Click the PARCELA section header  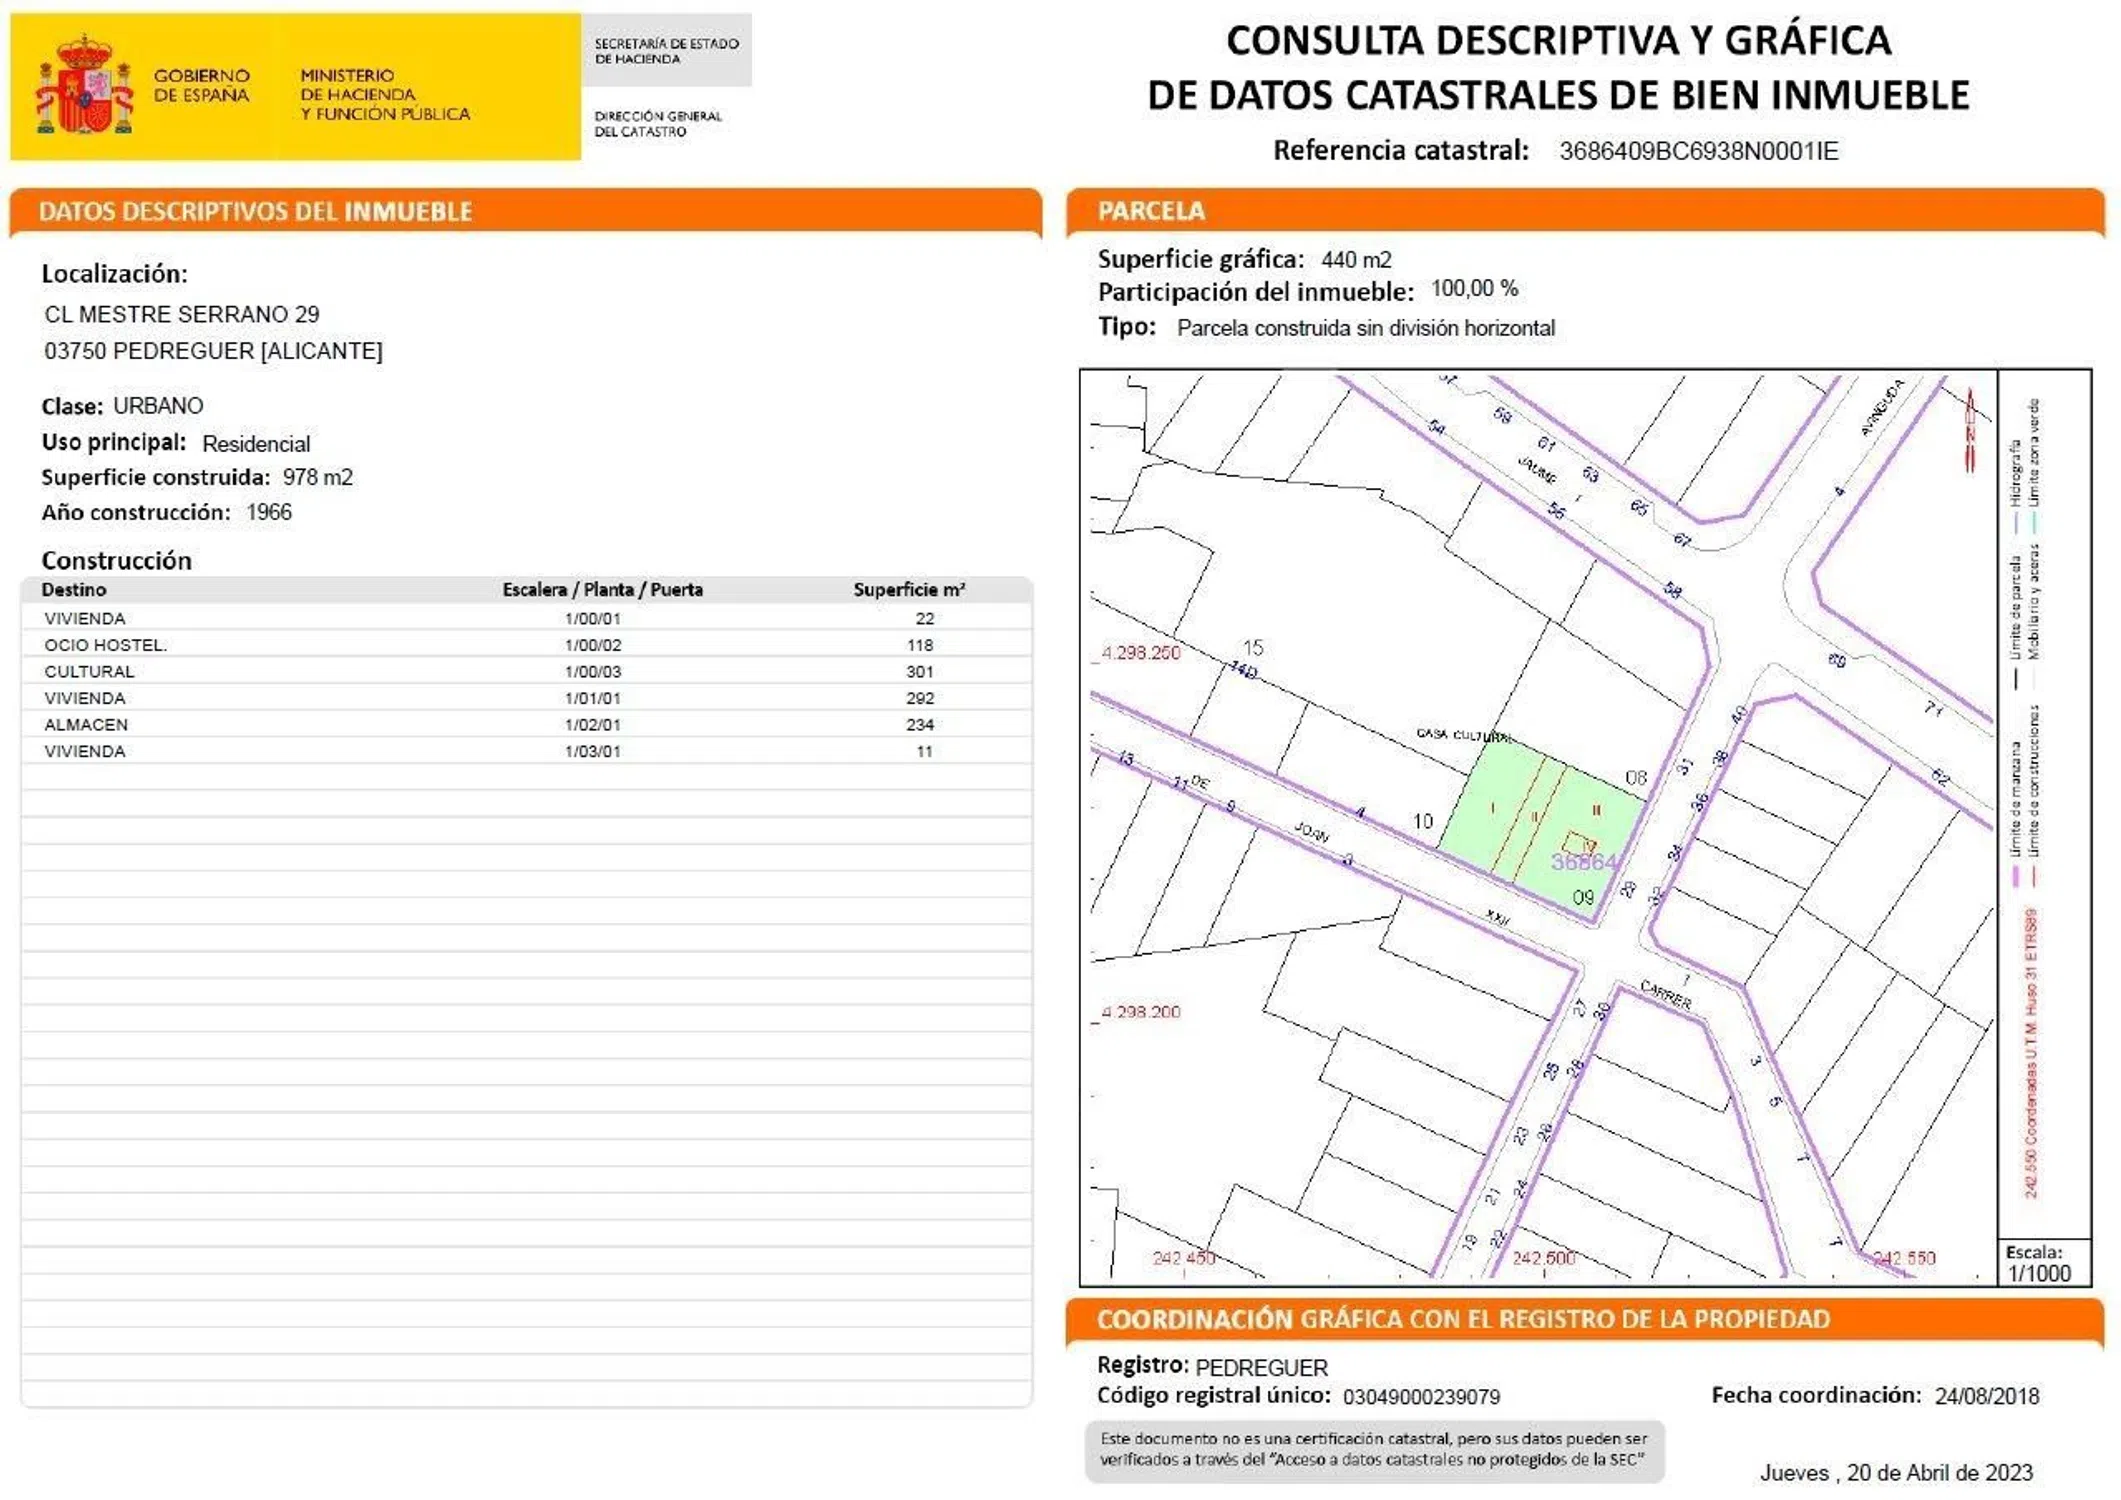1151,211
